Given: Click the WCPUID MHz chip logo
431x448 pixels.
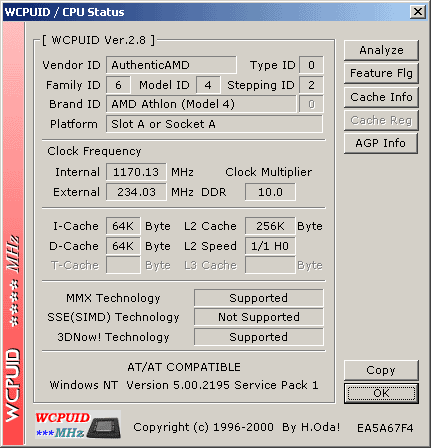Looking at the screenshot, I should click(78, 425).
